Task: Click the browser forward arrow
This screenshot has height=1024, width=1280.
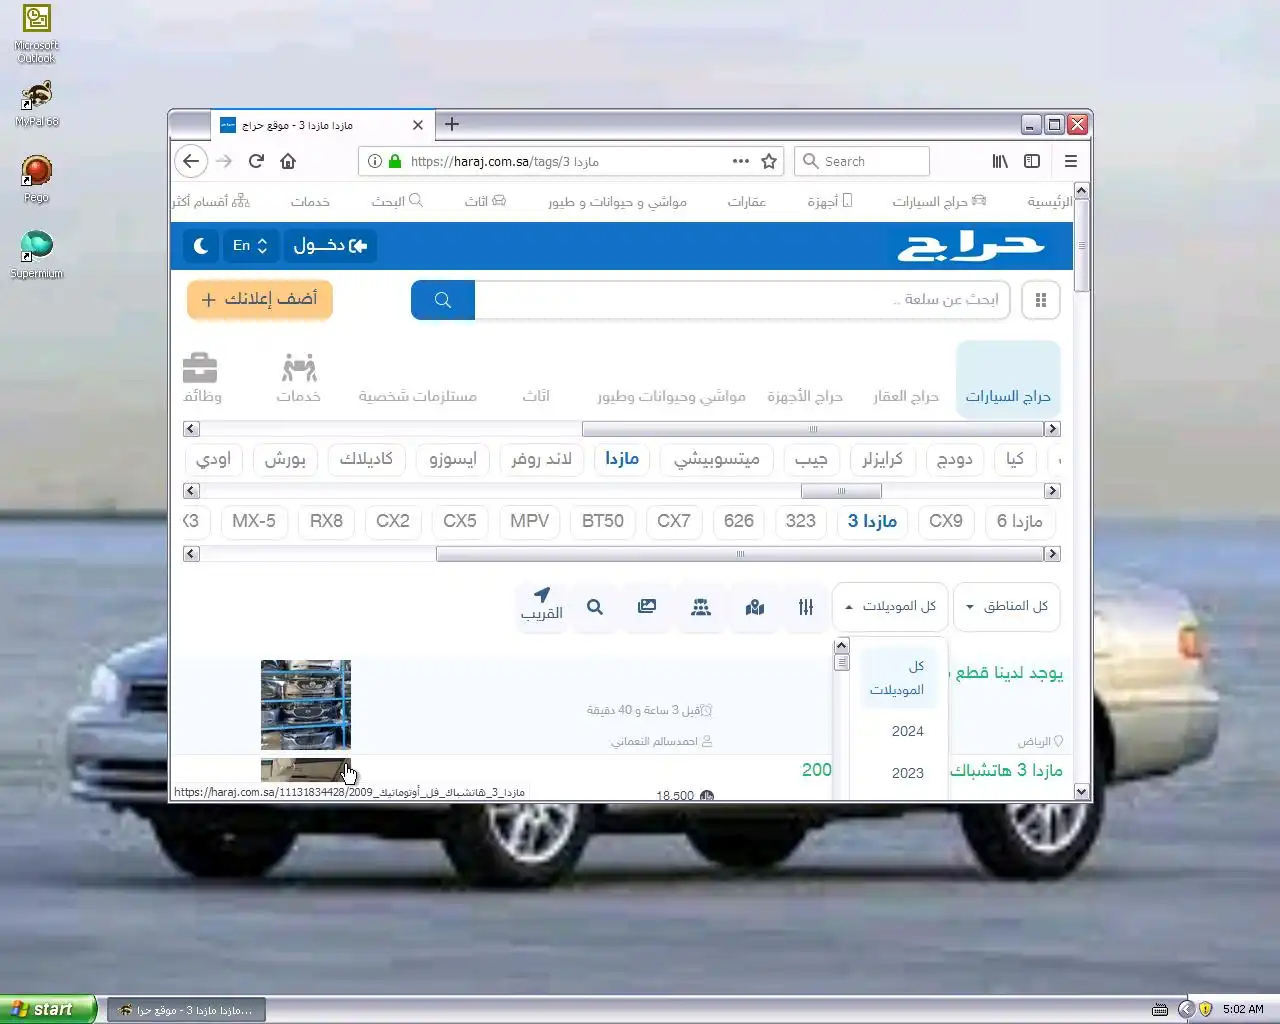Action: 224,161
